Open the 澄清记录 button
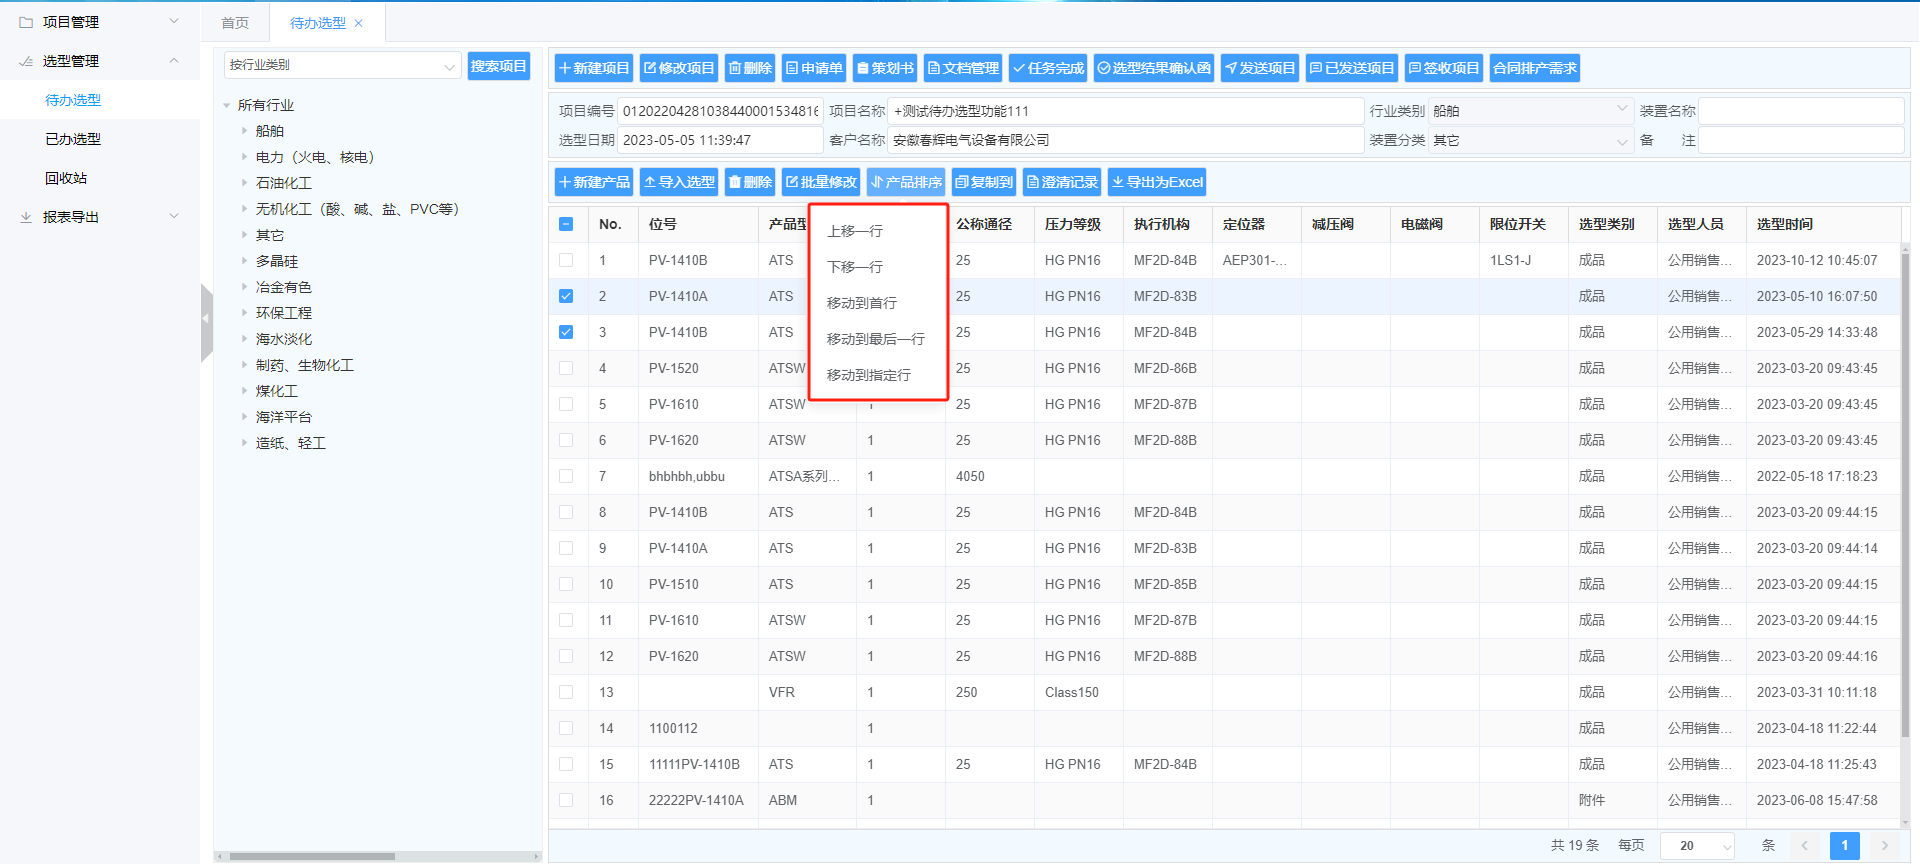Viewport: 1920px width, 864px height. click(x=1062, y=182)
